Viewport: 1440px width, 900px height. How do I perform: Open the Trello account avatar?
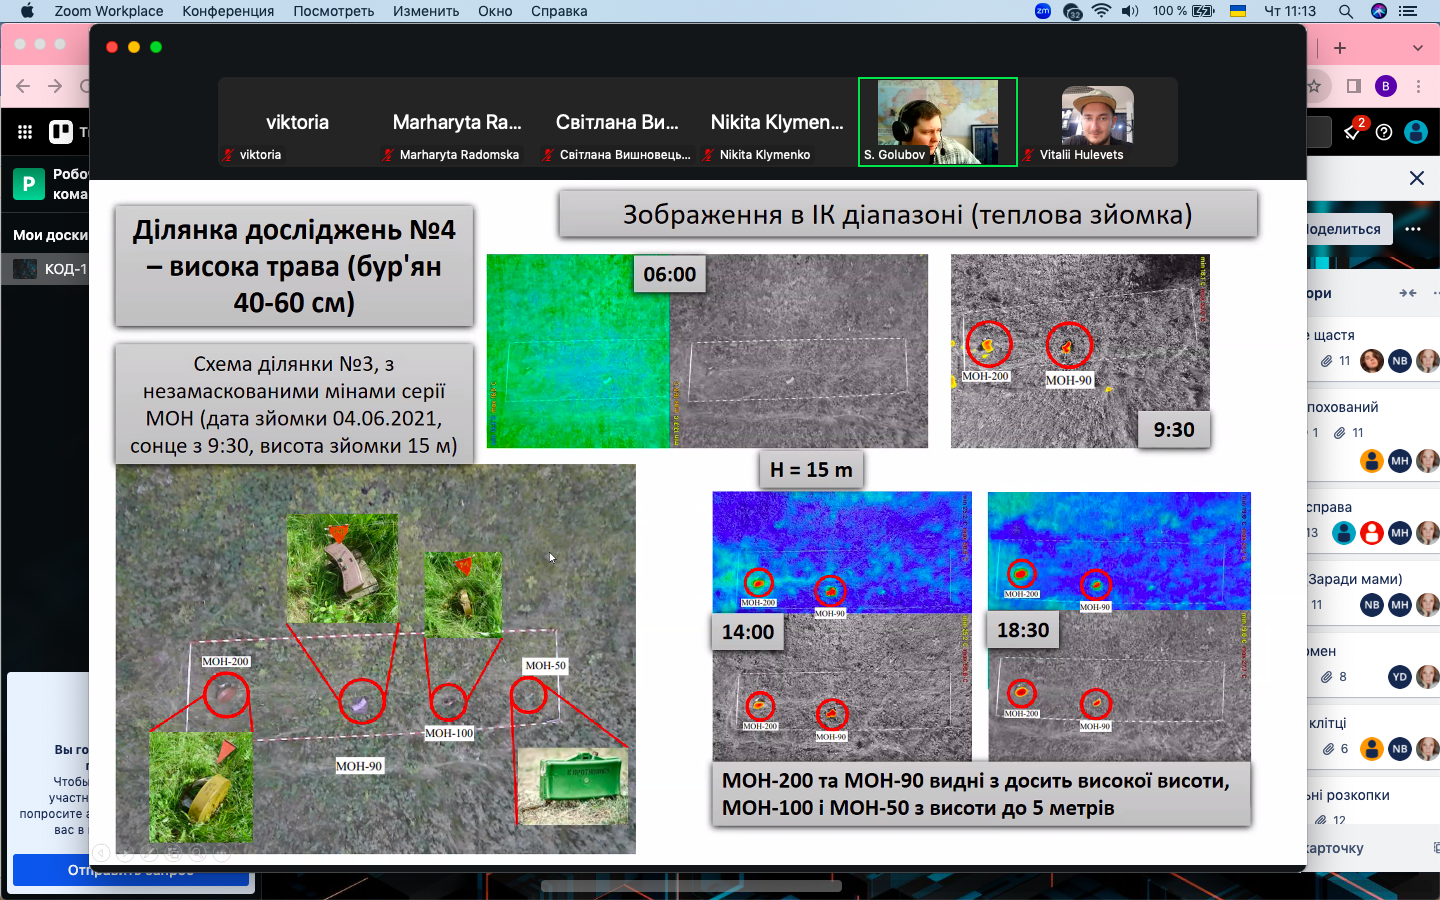[x=1416, y=132]
